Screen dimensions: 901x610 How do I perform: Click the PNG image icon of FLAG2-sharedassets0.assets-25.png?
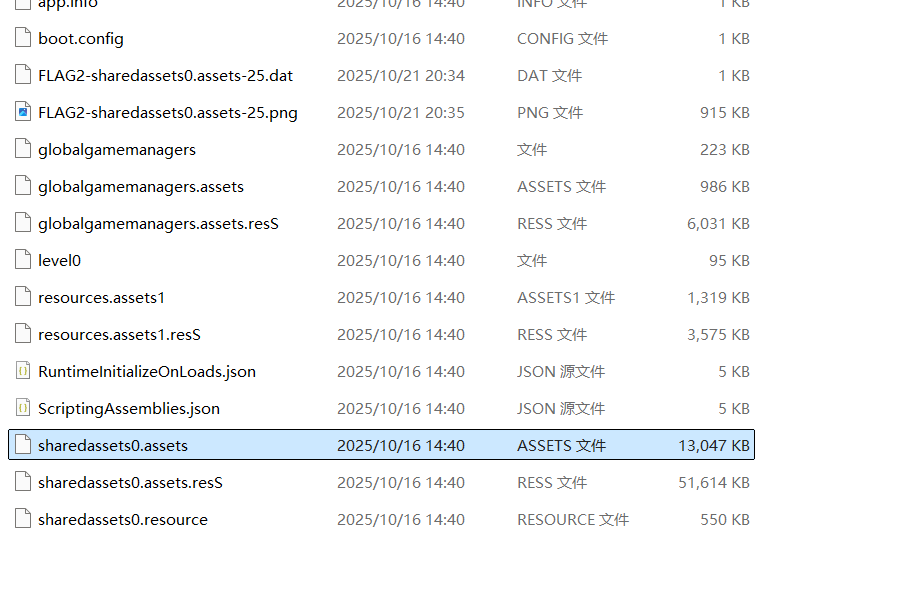[x=23, y=112]
